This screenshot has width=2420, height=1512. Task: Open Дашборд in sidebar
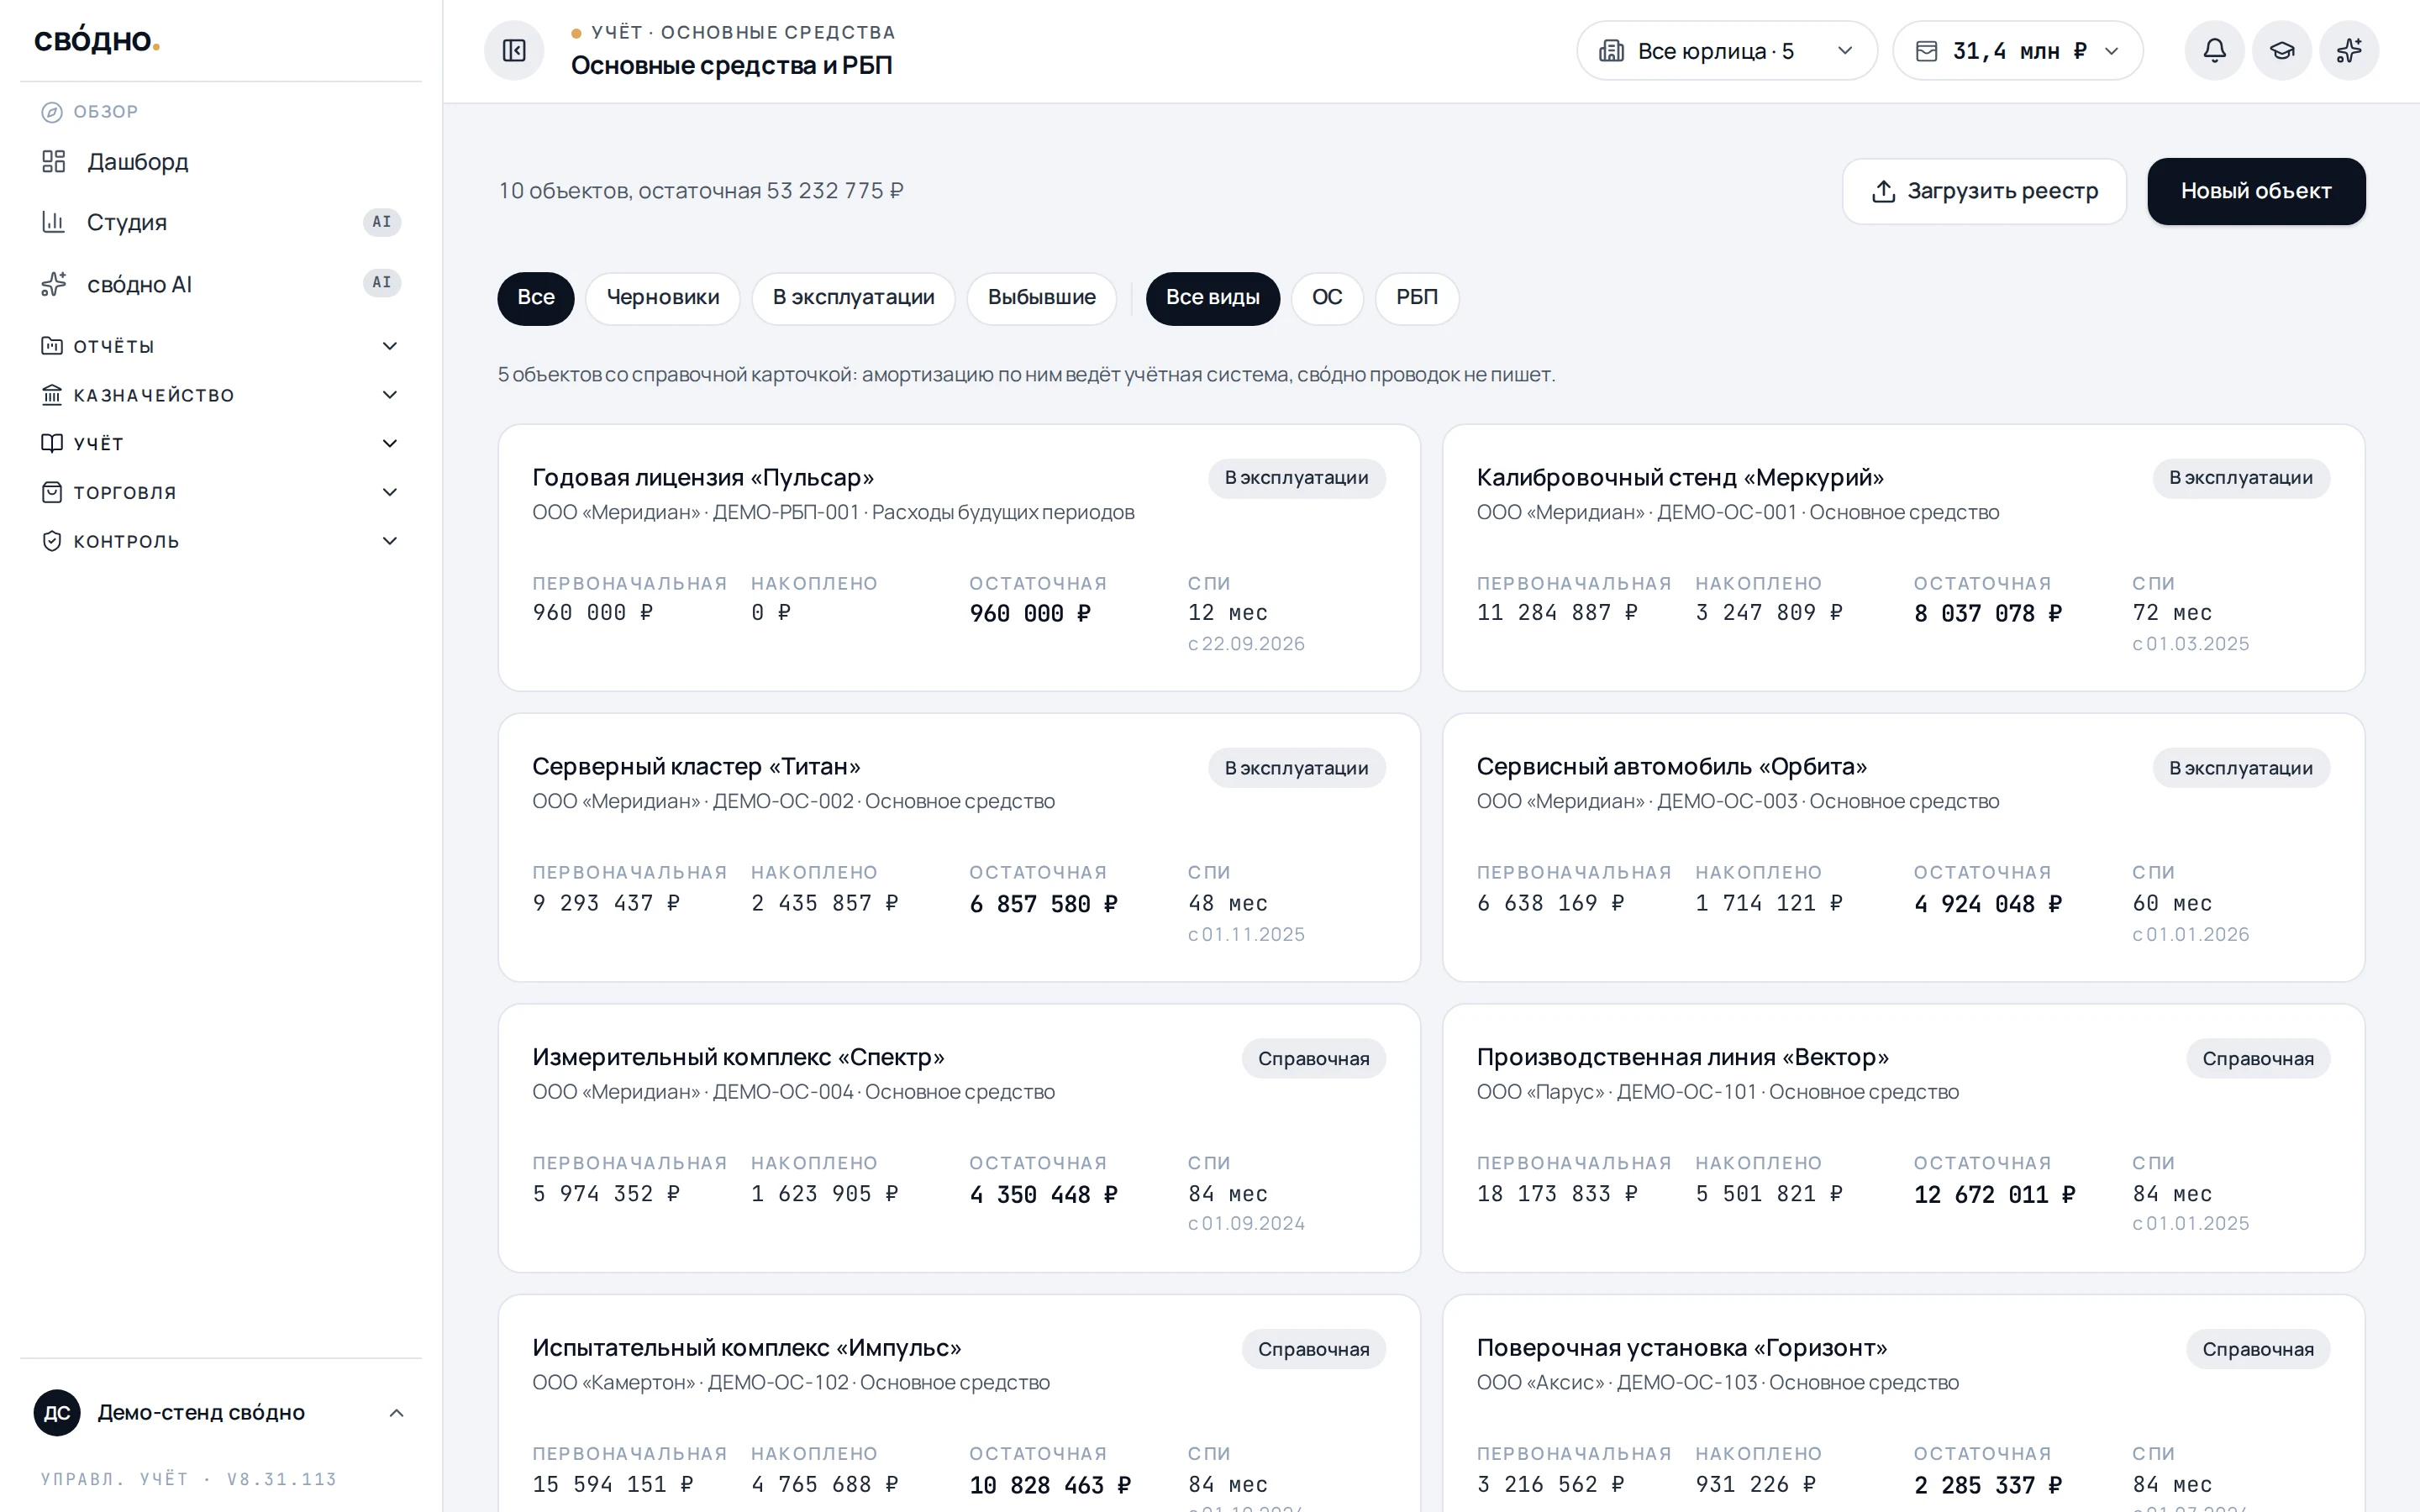click(220, 161)
